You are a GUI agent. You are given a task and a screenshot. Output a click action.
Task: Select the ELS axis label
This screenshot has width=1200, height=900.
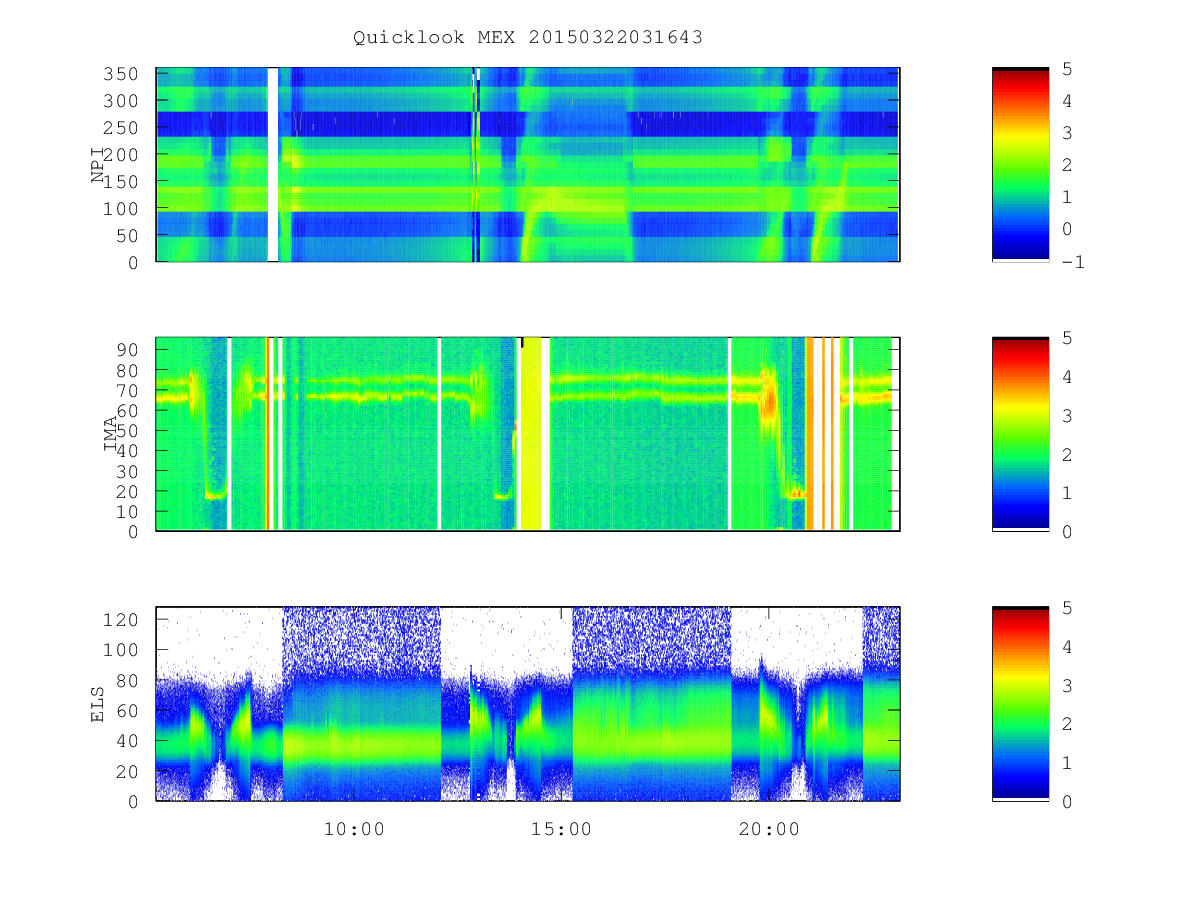coord(98,704)
